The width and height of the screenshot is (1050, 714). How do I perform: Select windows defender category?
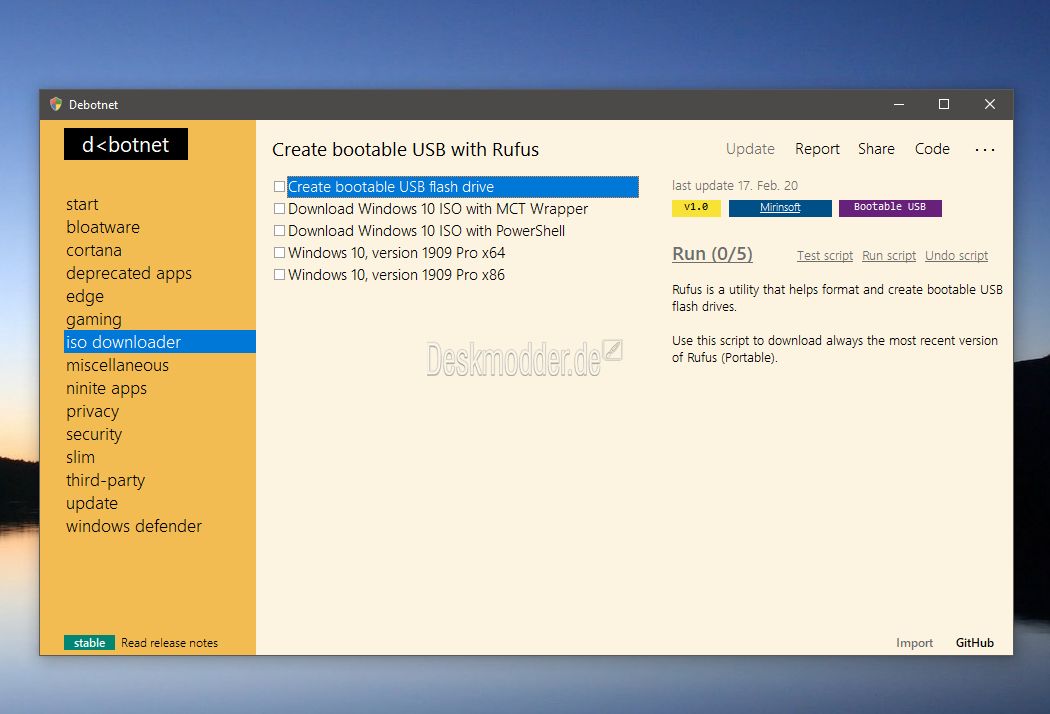pyautogui.click(x=134, y=526)
